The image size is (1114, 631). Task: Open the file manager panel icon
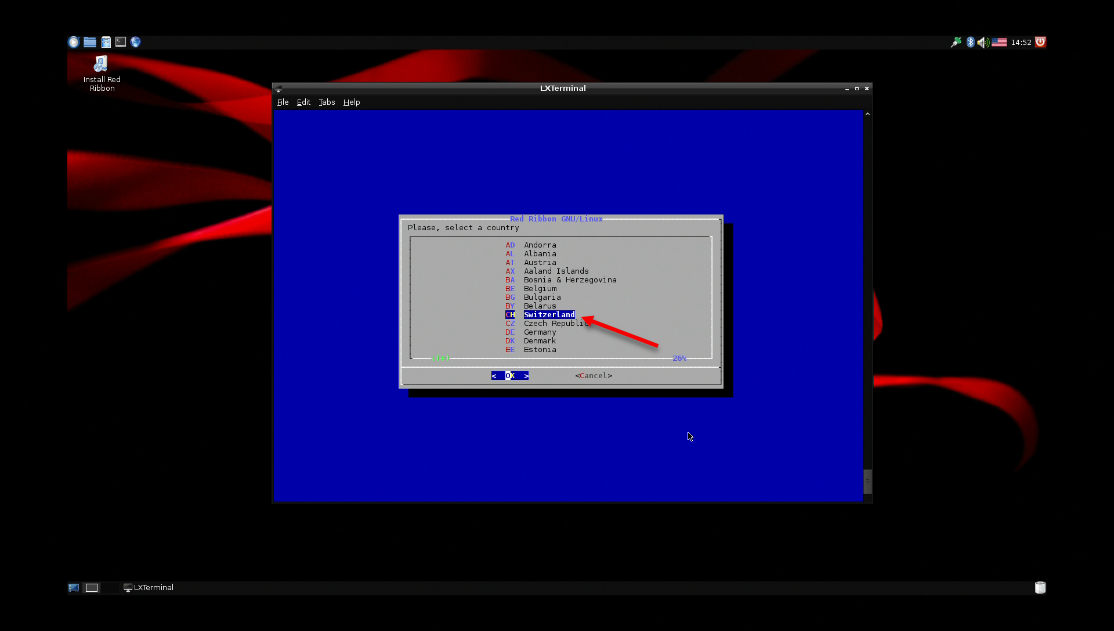tap(90, 42)
